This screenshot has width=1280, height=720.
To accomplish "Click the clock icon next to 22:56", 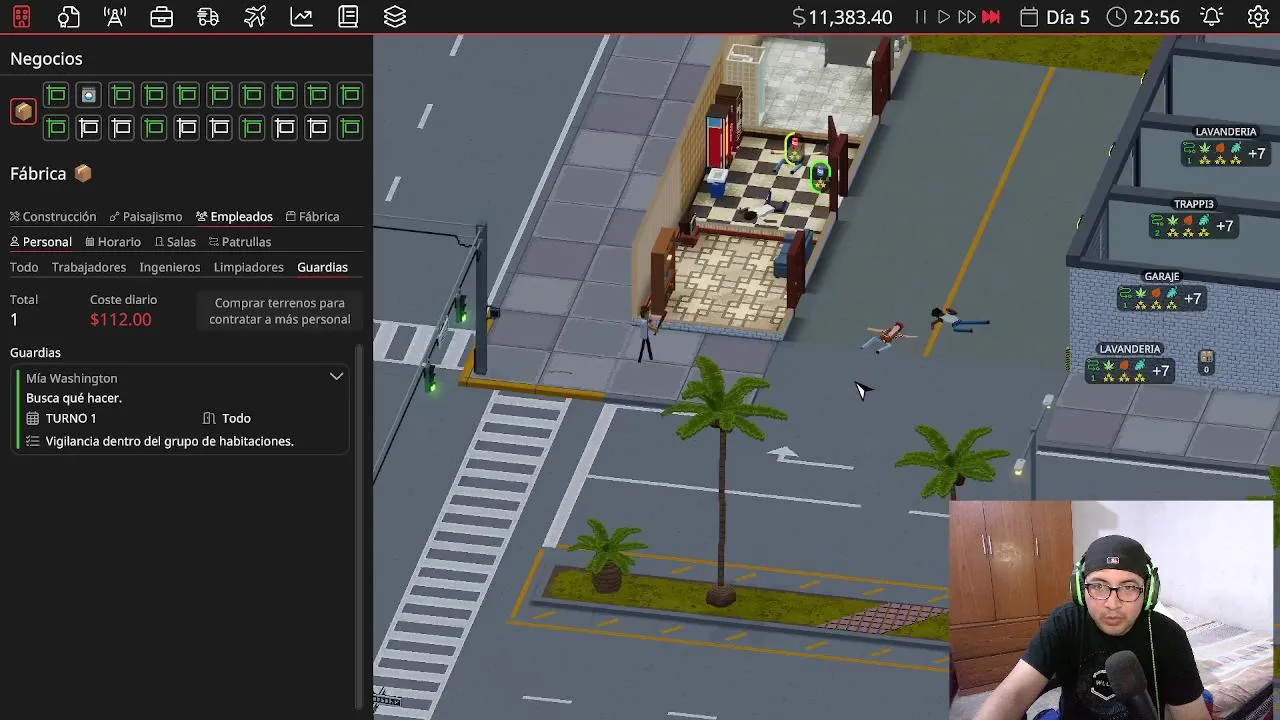I will point(1117,17).
